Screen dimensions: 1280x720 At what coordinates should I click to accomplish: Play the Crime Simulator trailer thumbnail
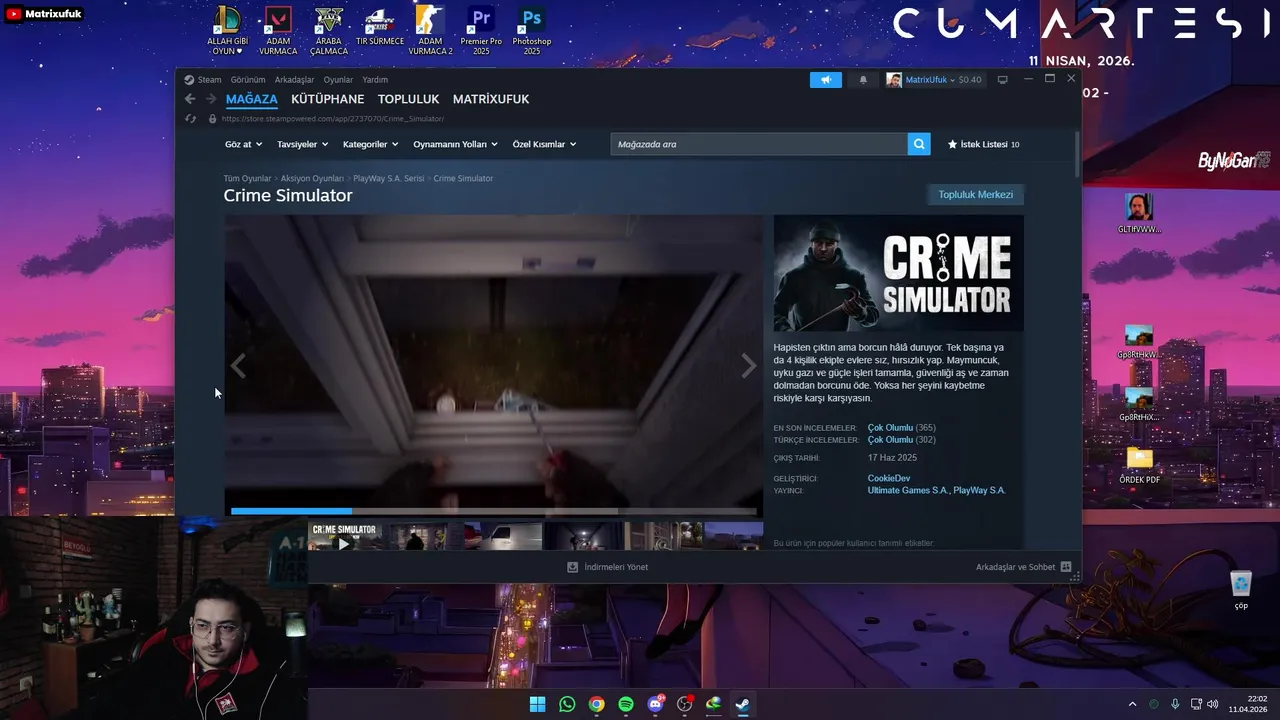[344, 536]
